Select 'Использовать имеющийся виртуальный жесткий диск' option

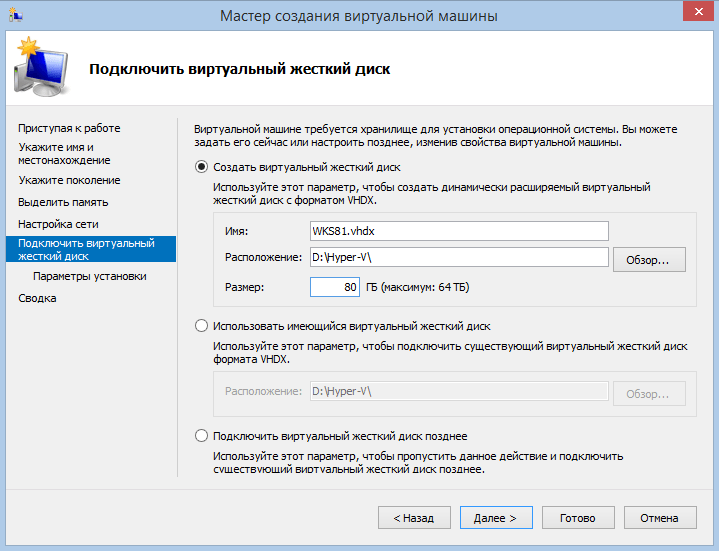202,325
